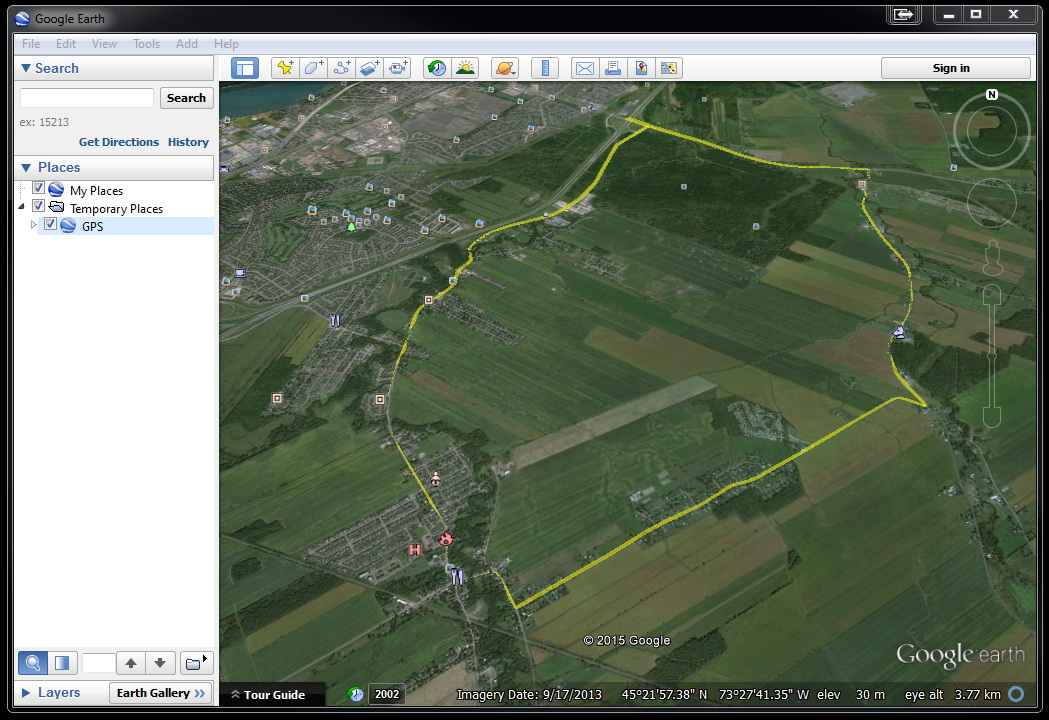
Task: Click the title bar arrow toggle button
Action: pyautogui.click(x=904, y=14)
